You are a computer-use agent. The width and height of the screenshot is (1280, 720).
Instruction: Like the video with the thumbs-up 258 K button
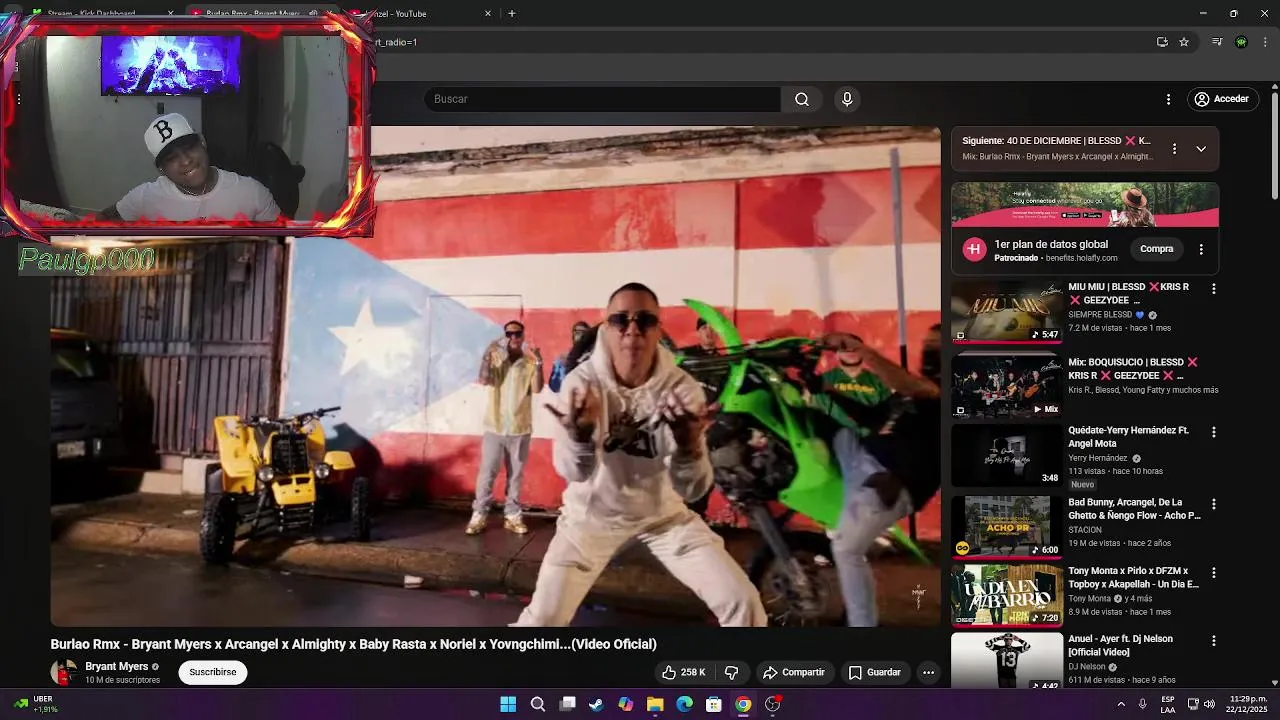[684, 672]
